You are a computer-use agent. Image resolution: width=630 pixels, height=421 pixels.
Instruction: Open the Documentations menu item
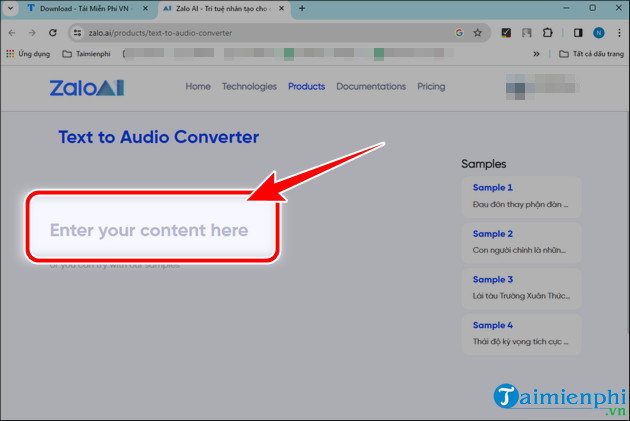tap(371, 86)
